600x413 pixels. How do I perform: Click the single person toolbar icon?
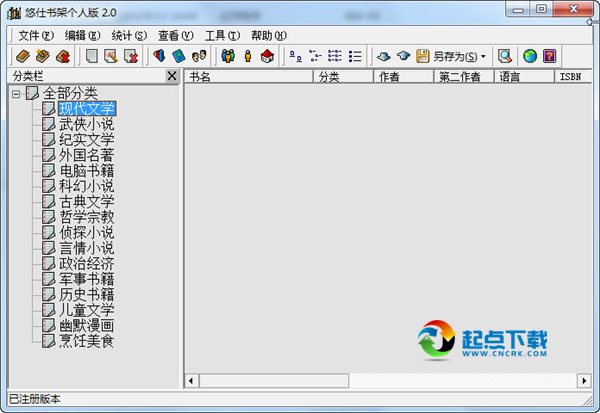point(248,56)
